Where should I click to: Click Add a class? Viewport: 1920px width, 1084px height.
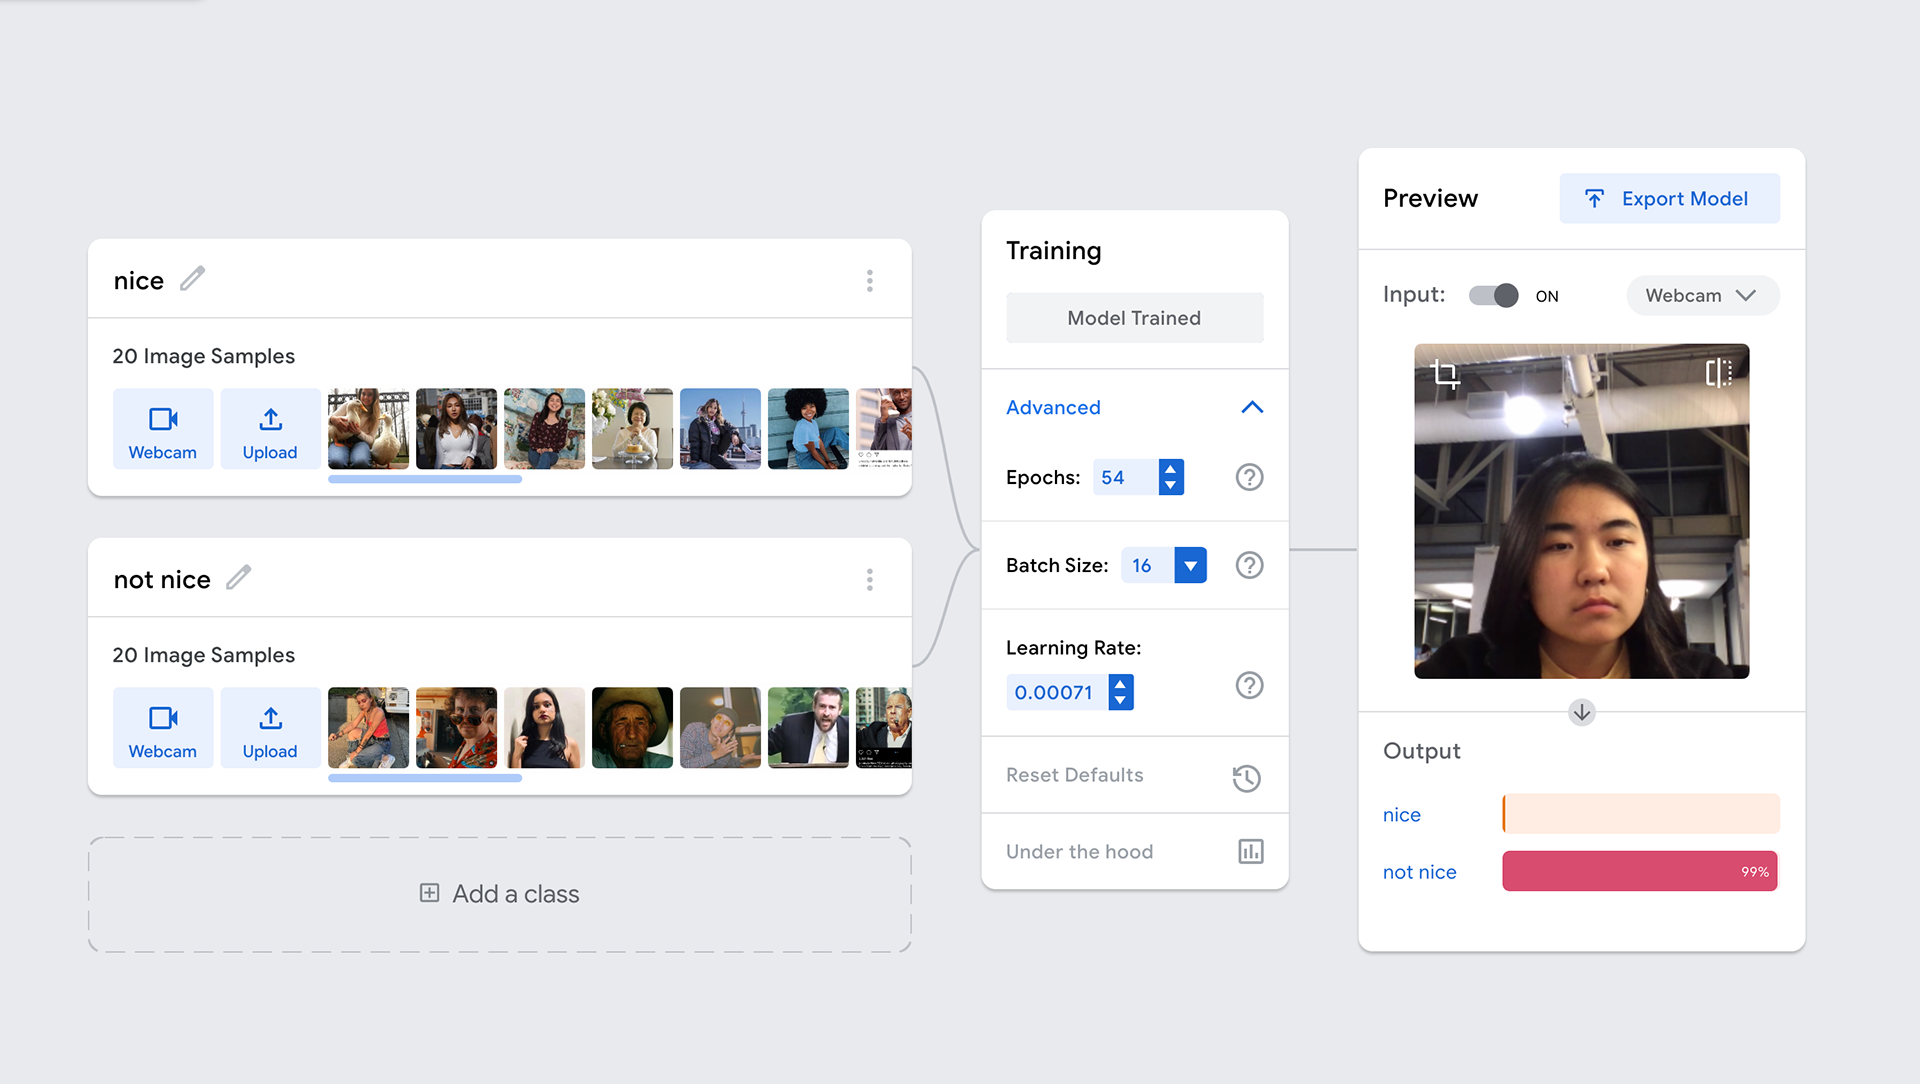(x=500, y=894)
